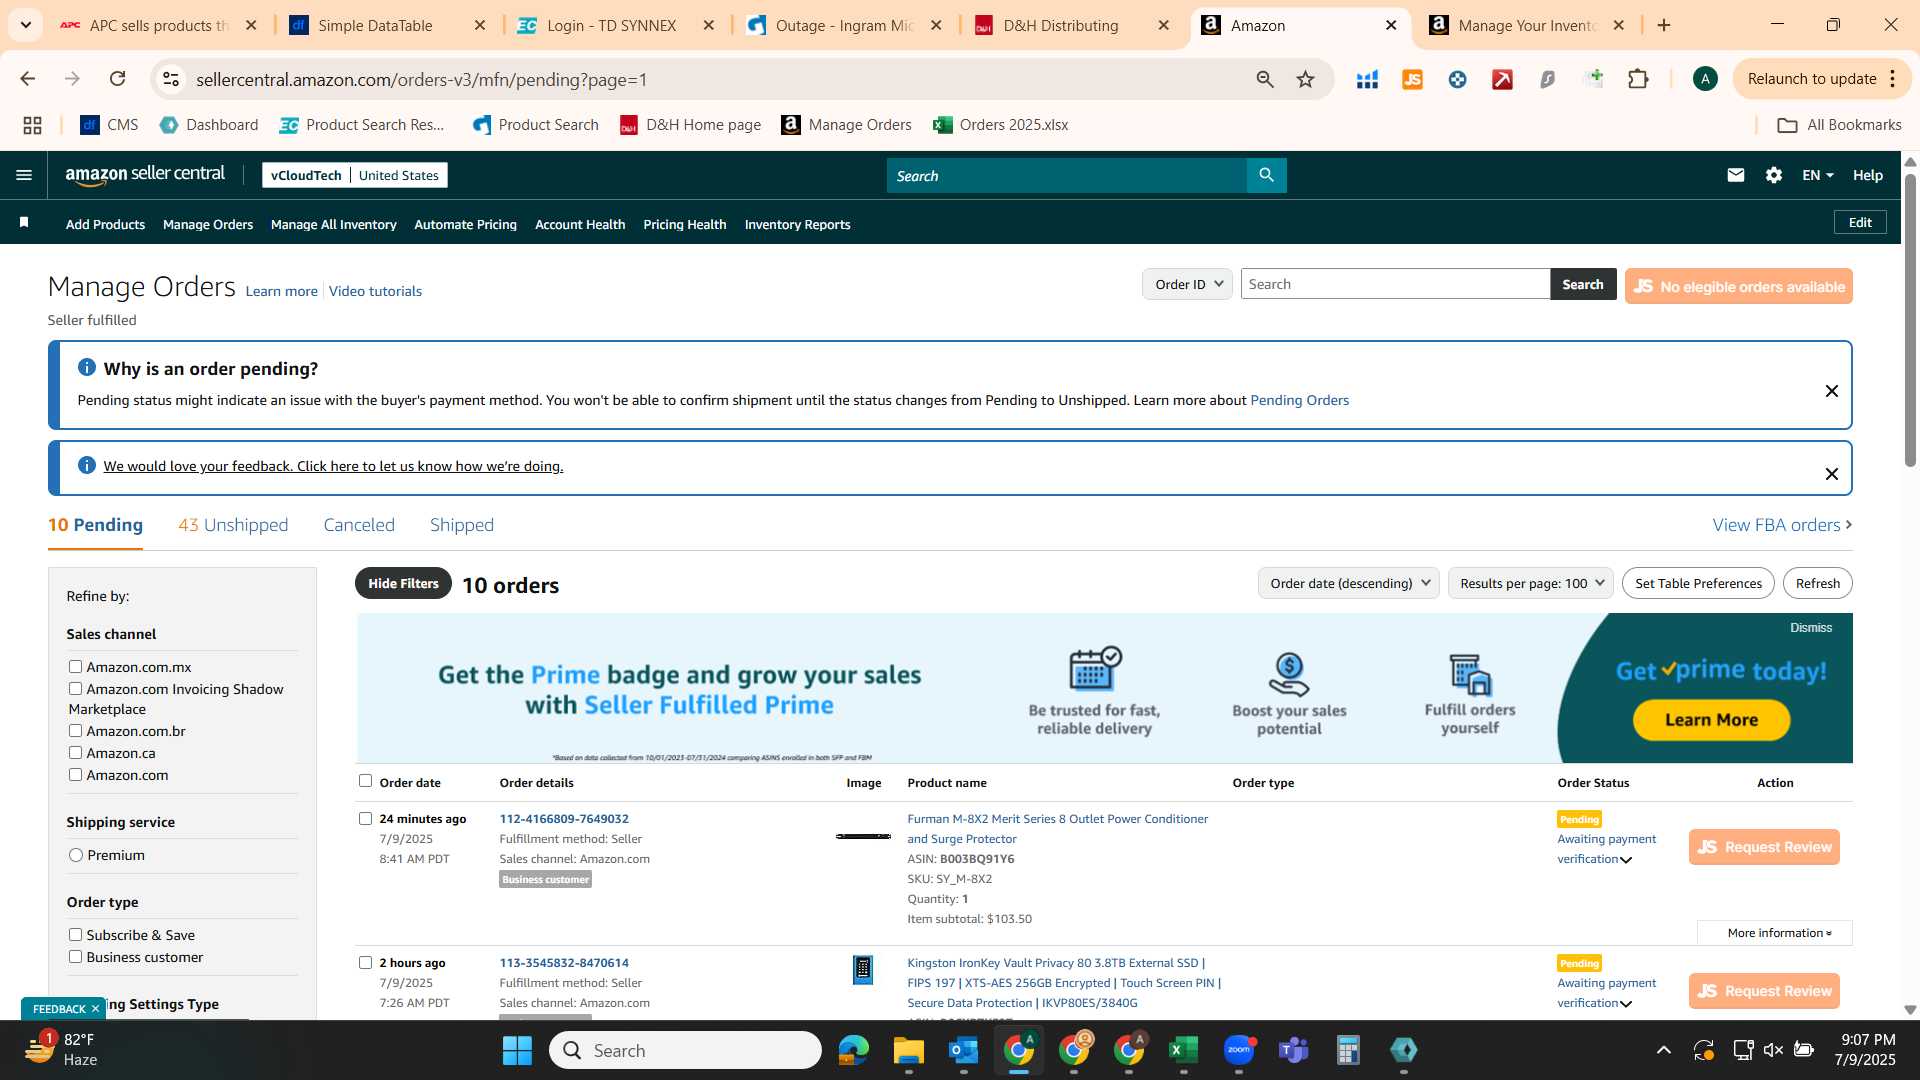Check the Amazon.com sales channel box
The width and height of the screenshot is (1920, 1080).
(75, 774)
